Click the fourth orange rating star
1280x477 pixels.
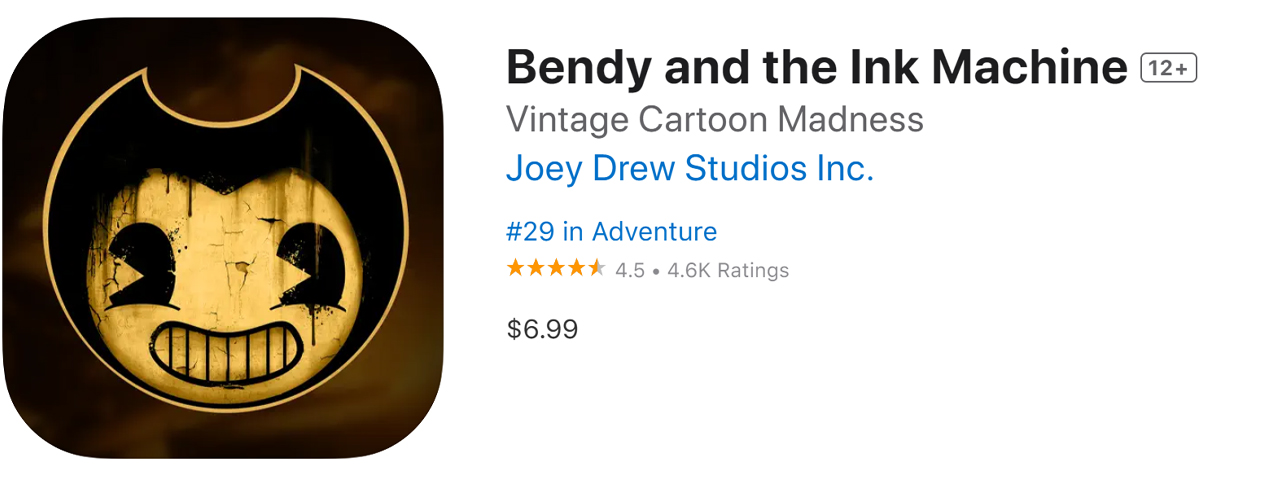click(x=576, y=268)
